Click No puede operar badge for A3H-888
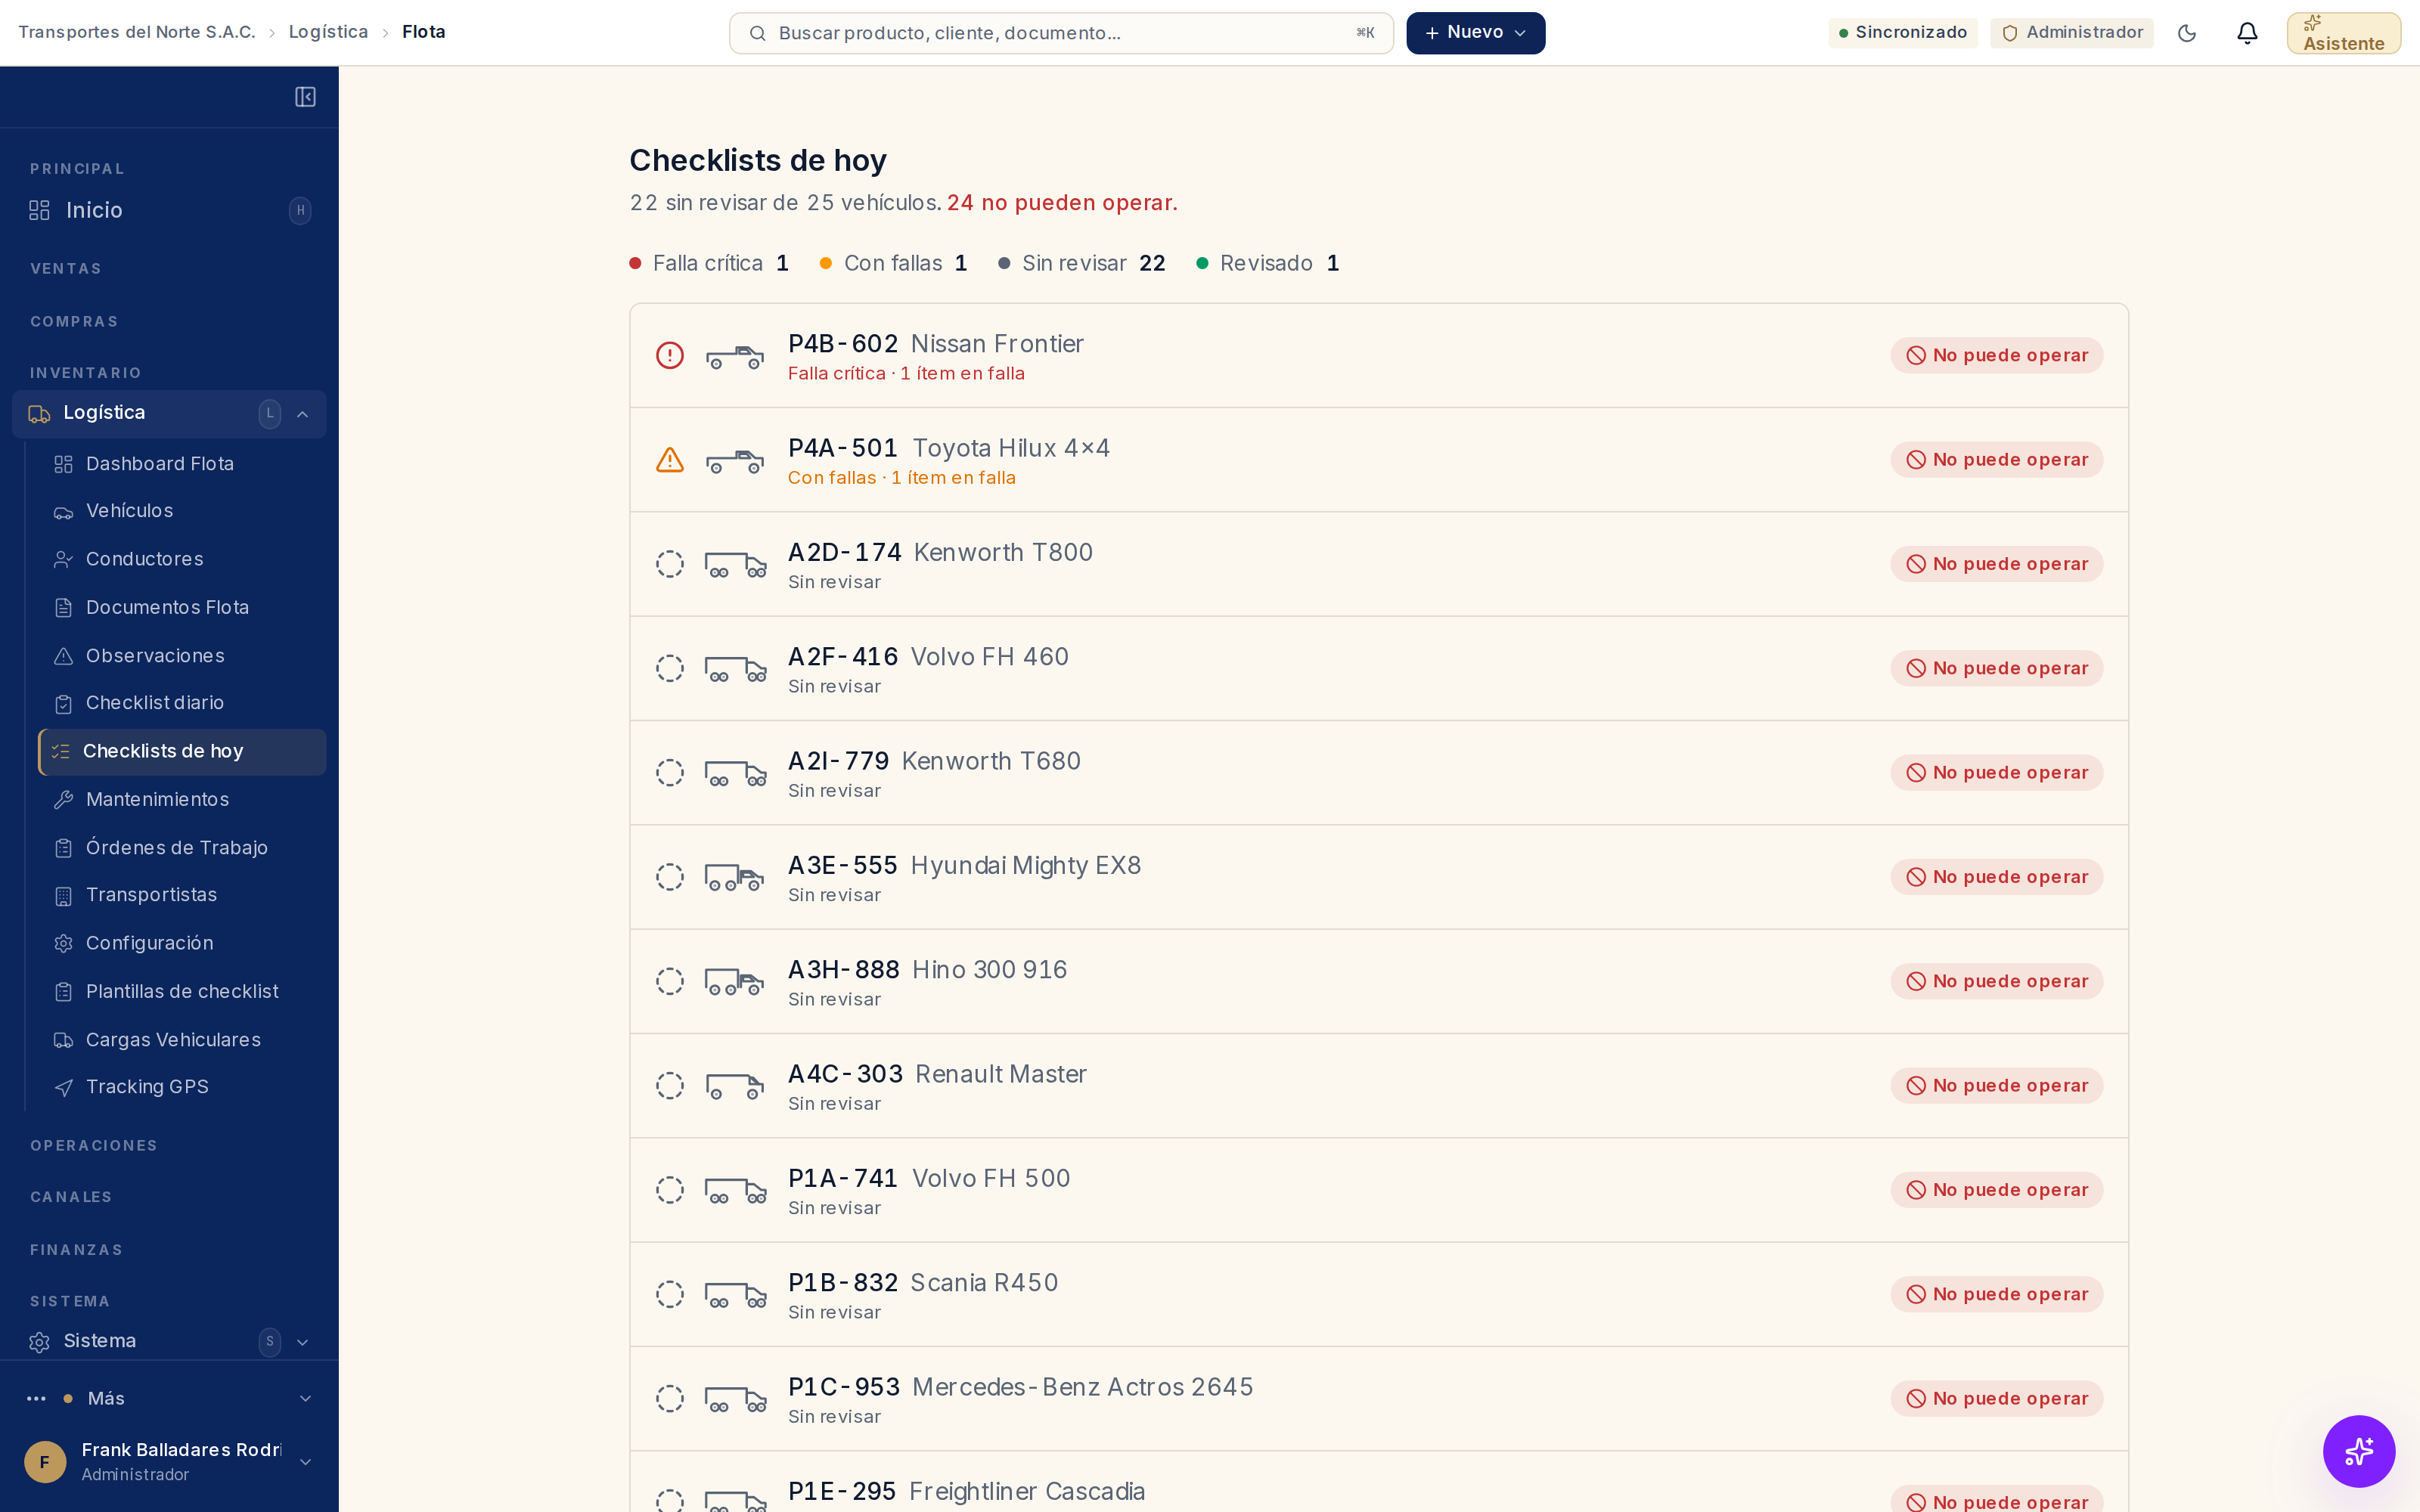The height and width of the screenshot is (1512, 2420). (x=1996, y=981)
